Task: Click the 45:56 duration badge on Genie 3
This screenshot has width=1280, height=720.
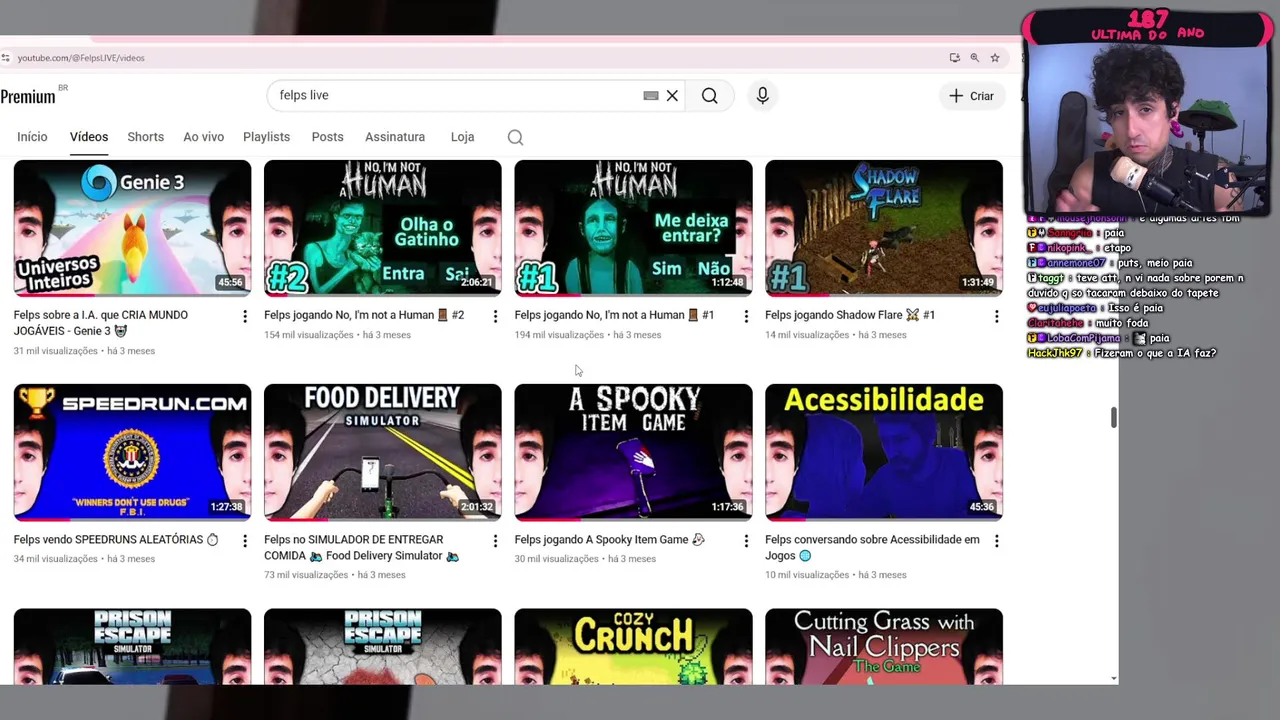Action: [231, 283]
